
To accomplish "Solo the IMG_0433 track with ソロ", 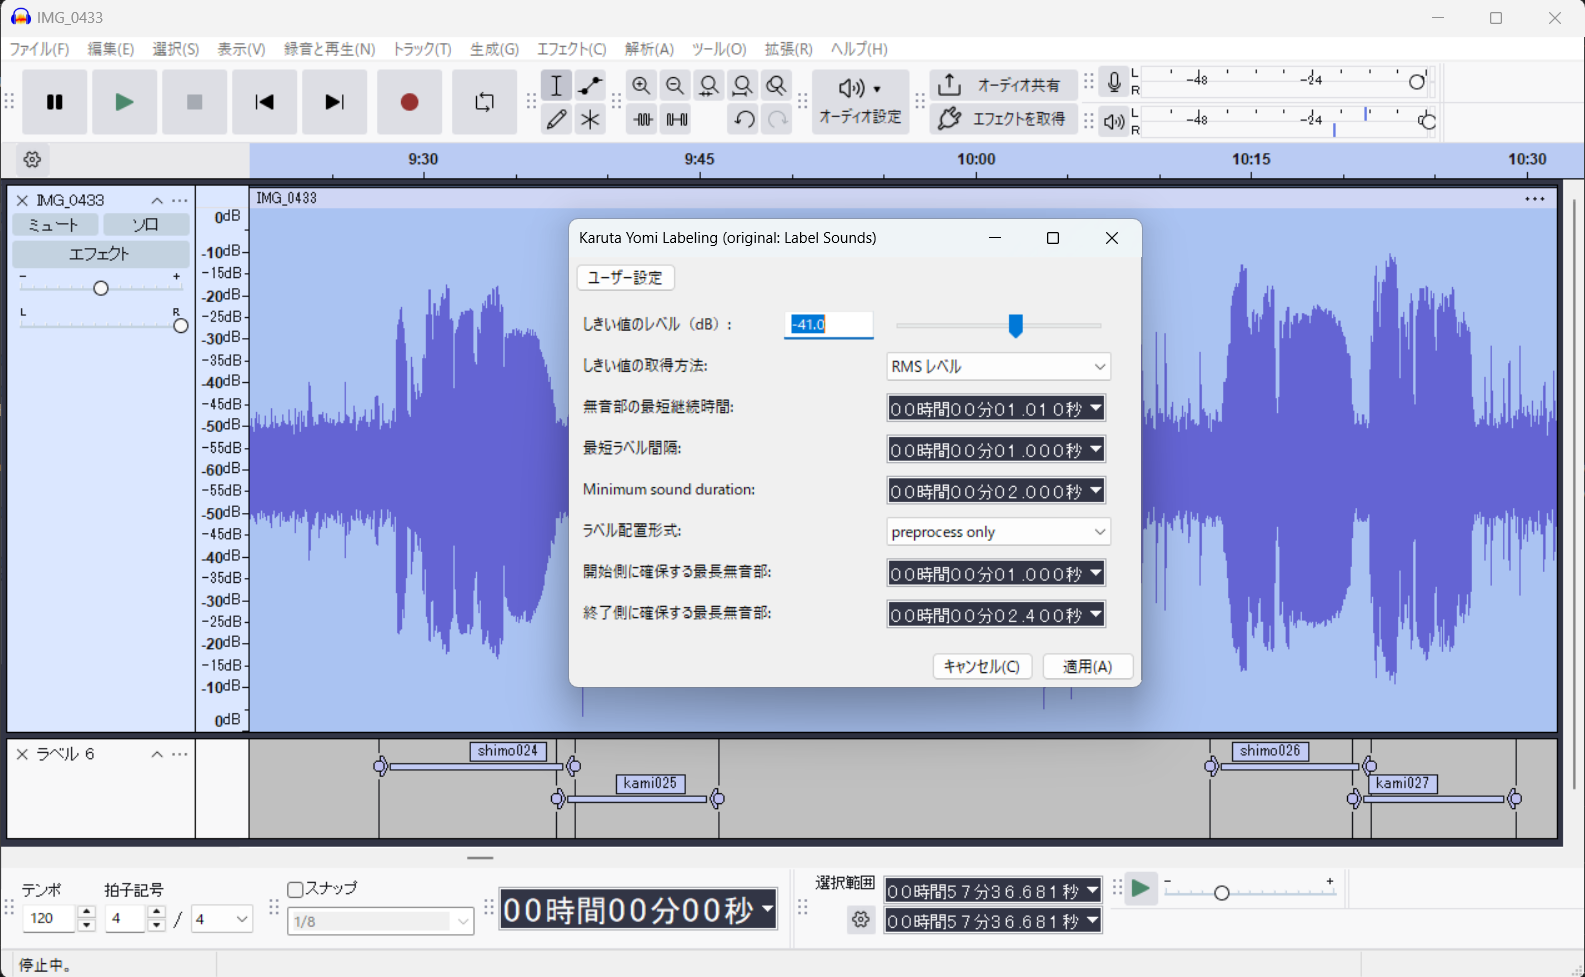I will [146, 225].
